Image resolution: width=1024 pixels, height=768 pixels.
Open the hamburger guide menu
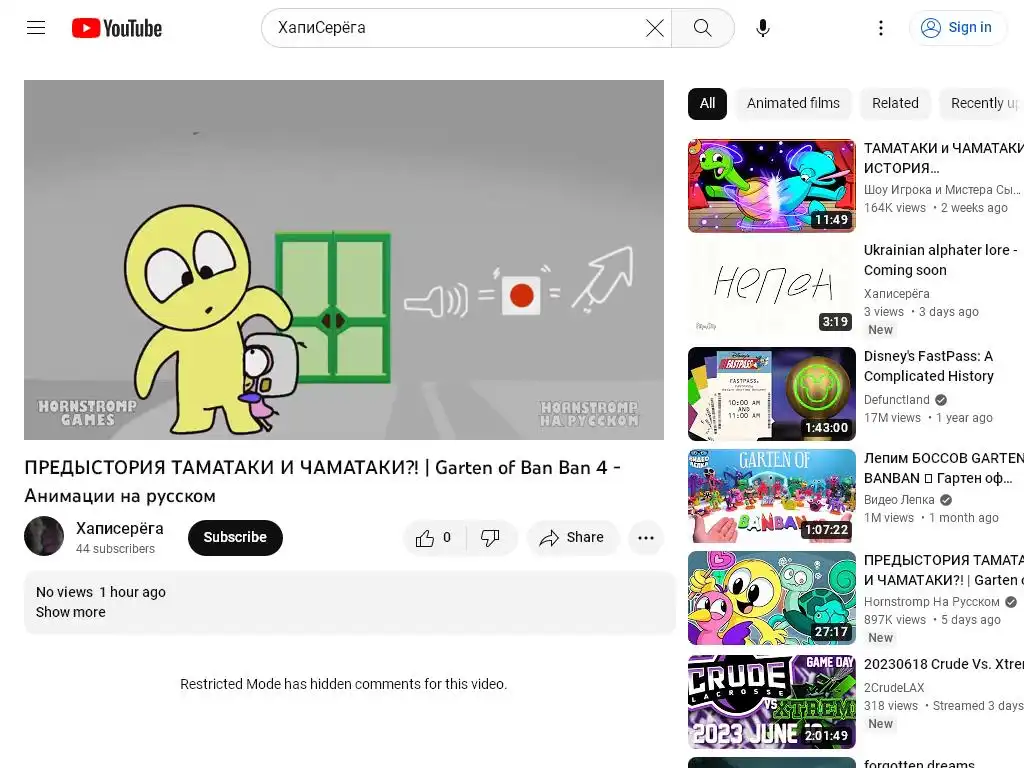36,27
